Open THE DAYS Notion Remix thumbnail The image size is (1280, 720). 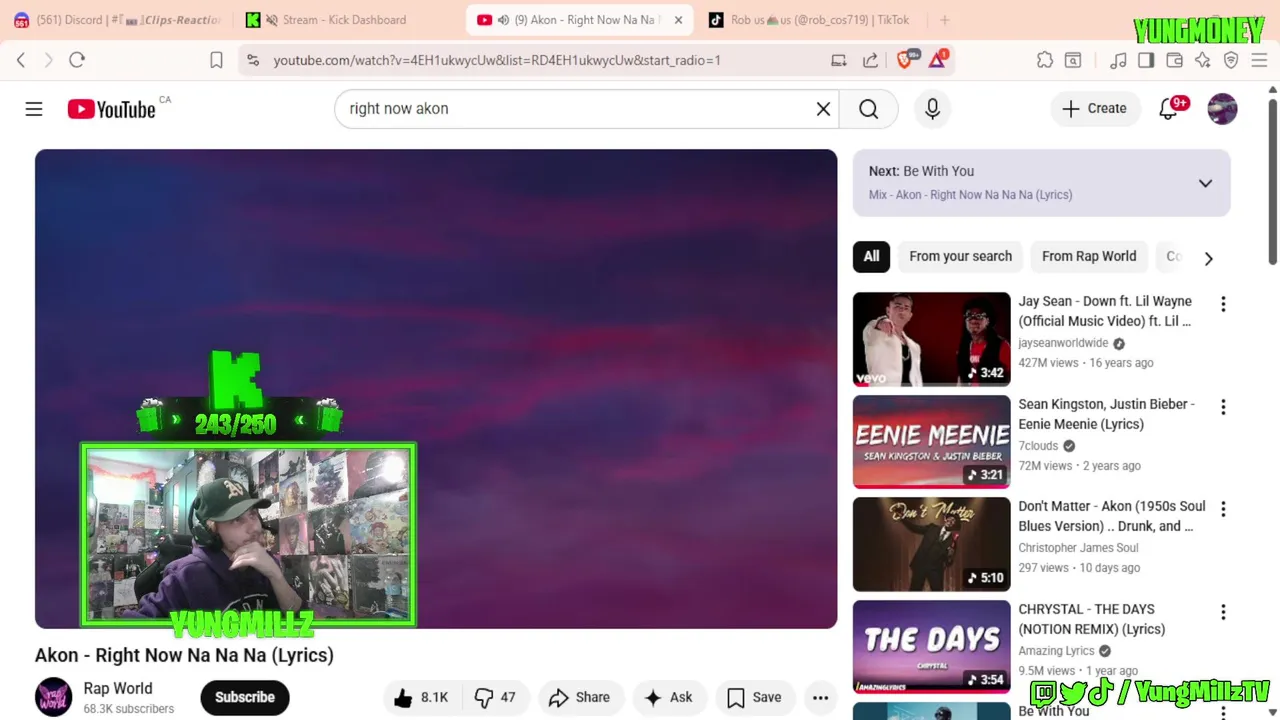(931, 646)
